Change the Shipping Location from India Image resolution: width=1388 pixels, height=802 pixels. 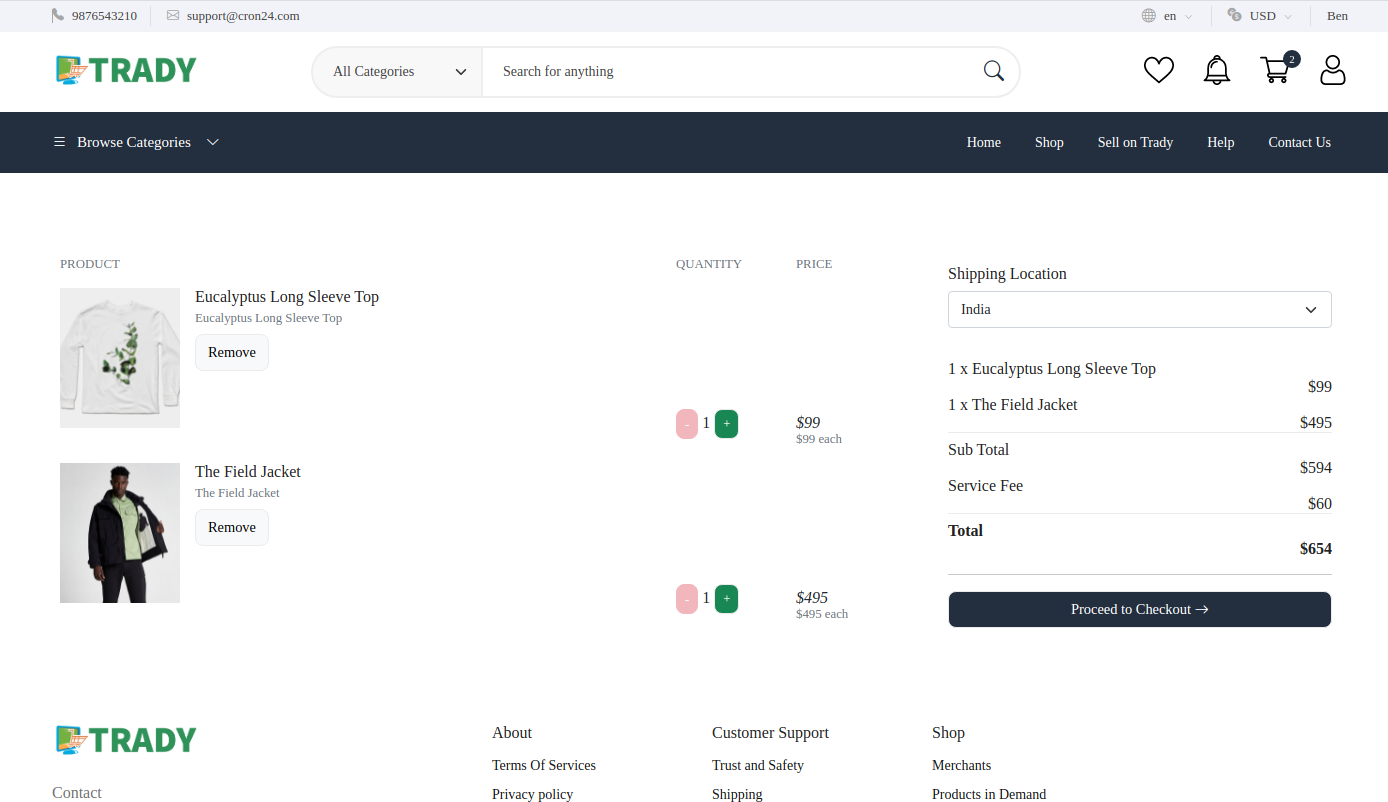[1139, 309]
